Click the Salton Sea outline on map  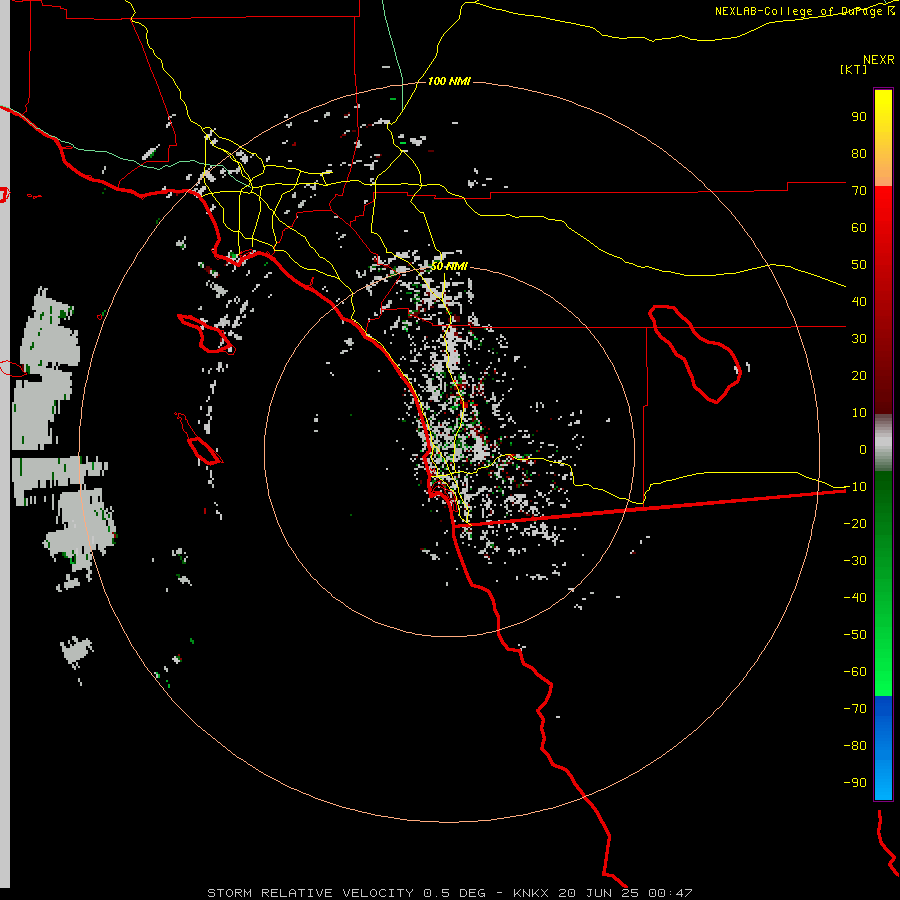point(696,354)
